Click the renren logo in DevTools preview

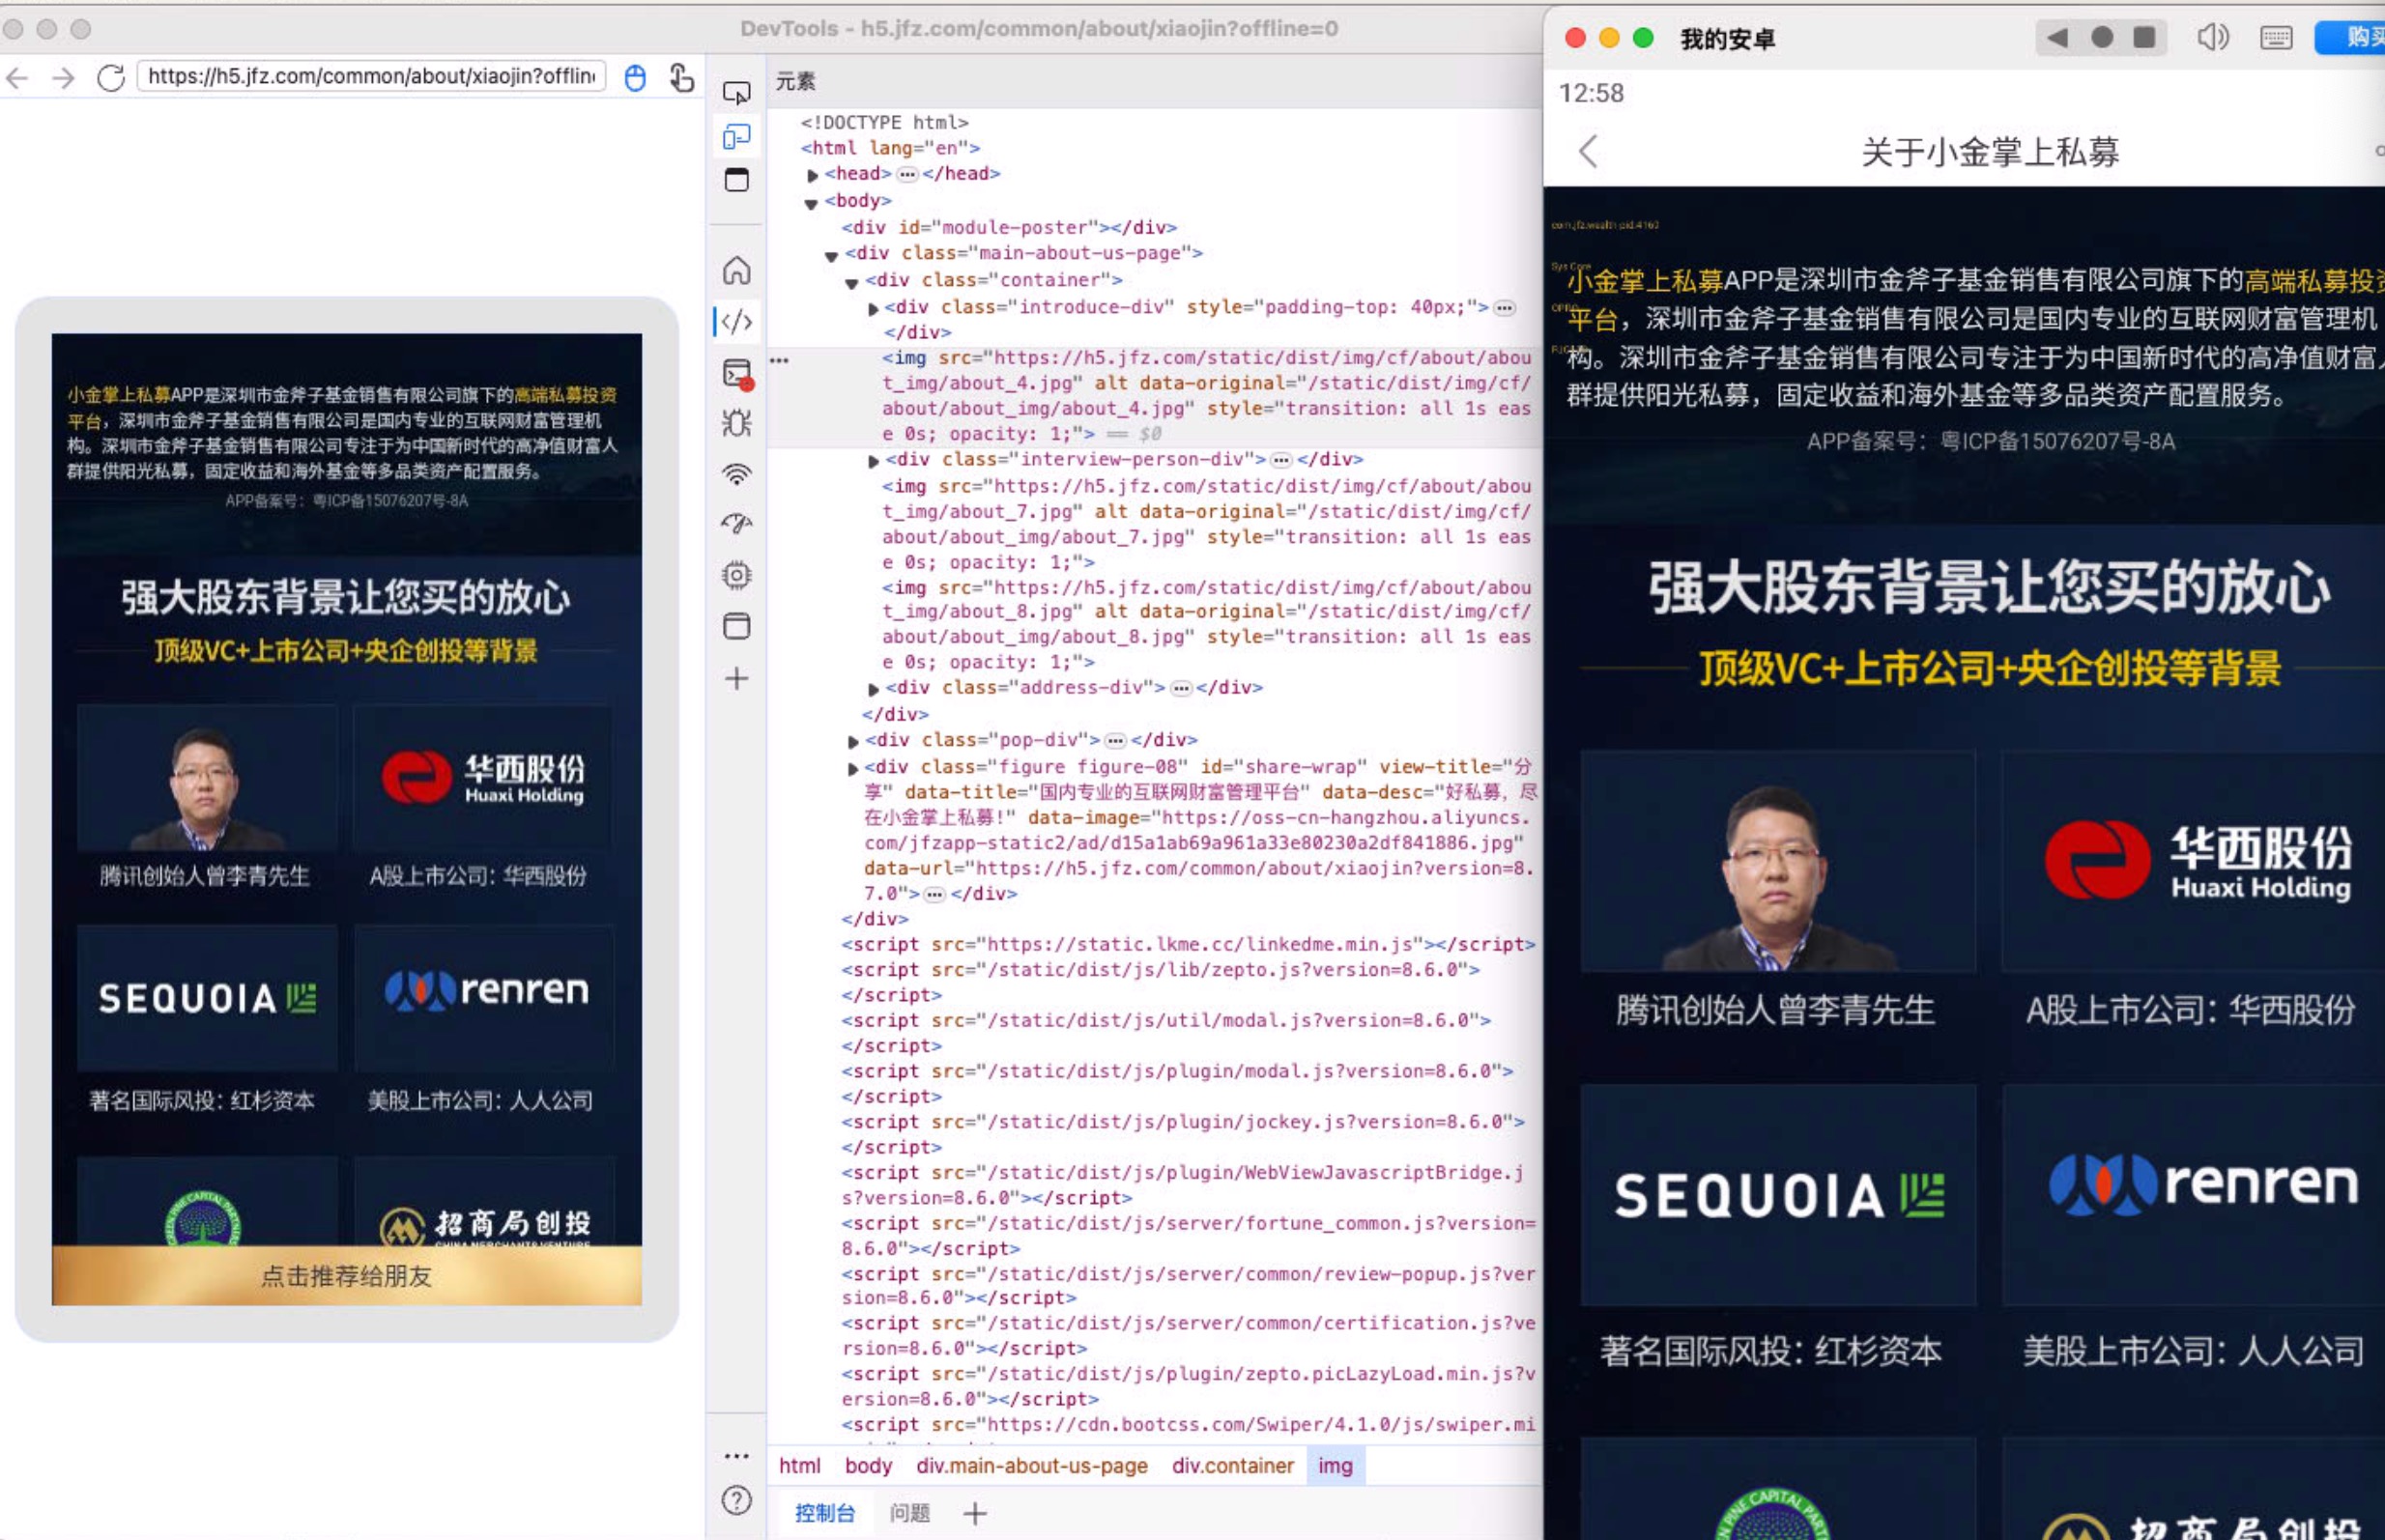(x=485, y=990)
